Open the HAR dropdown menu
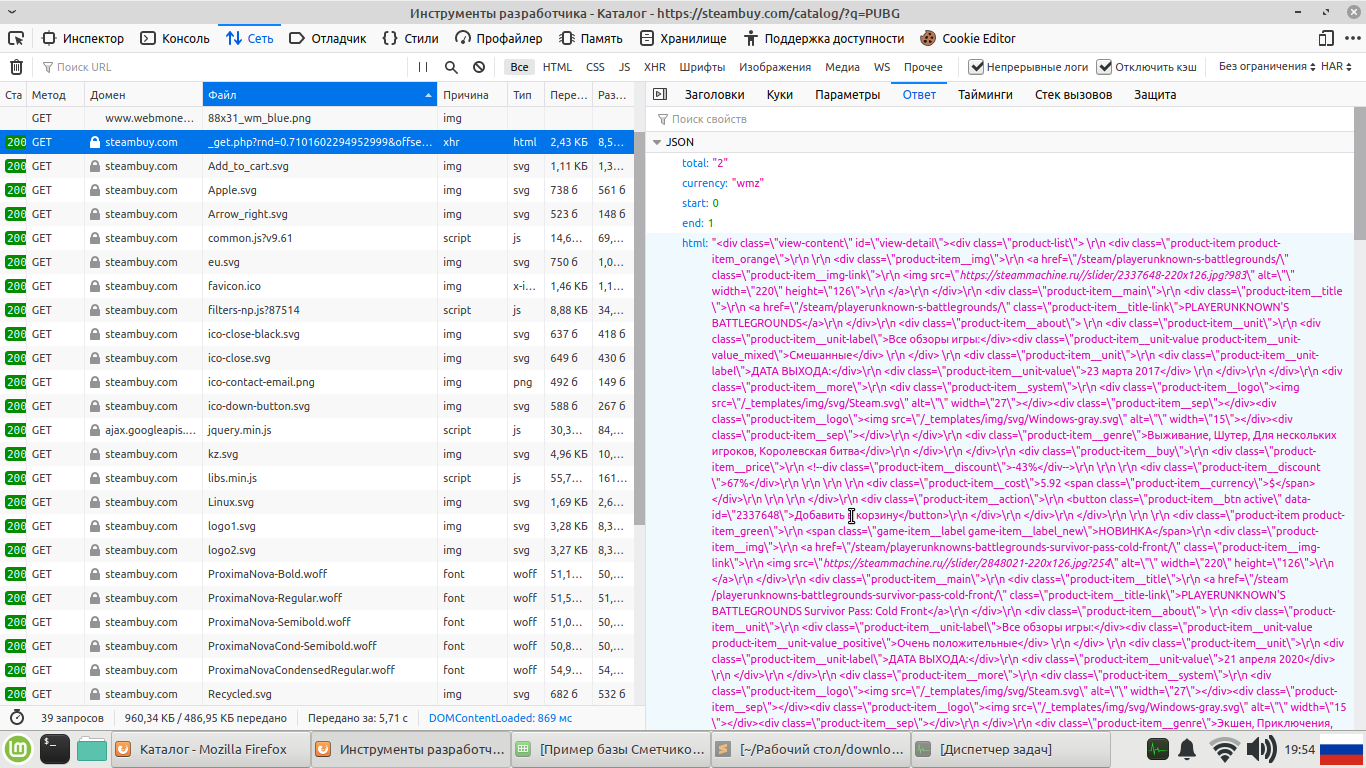The image size is (1366, 768). [1337, 67]
